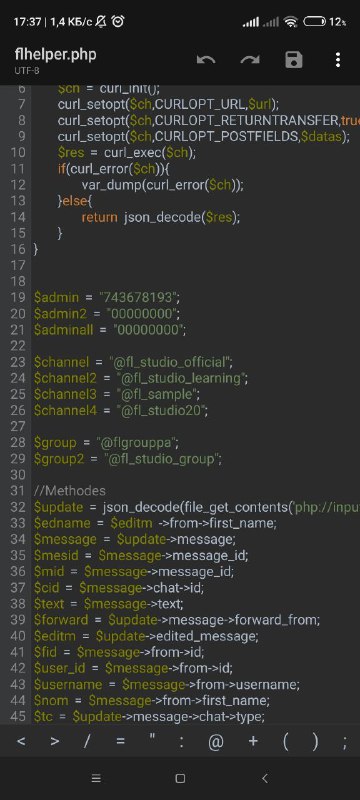Tap the slash key in symbol bar
360x800 pixels.
(87, 741)
